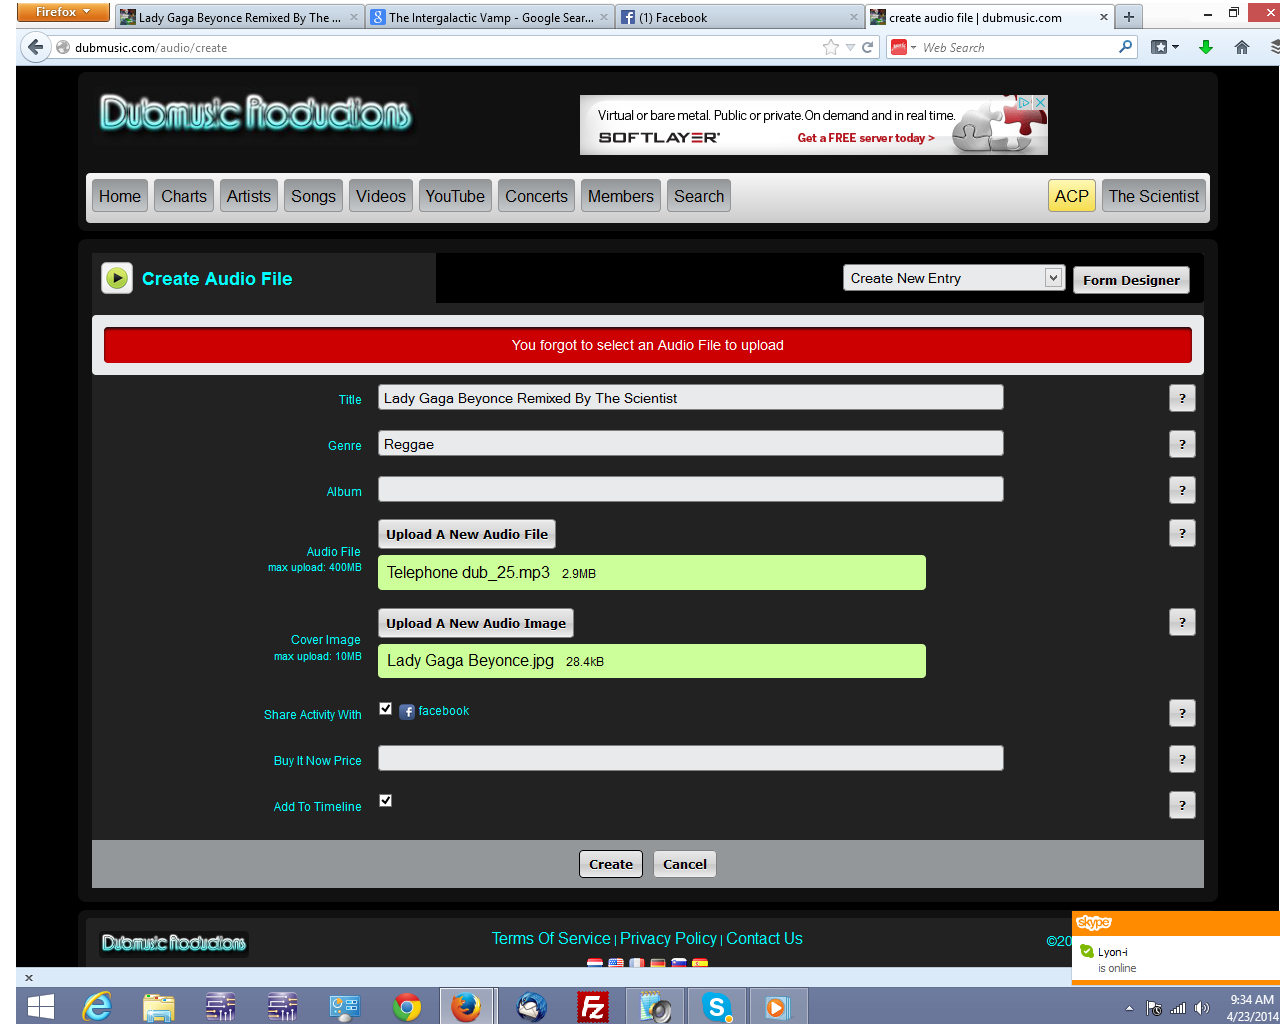The image size is (1280, 1024).
Task: Expand the address bar history dropdown arrow
Action: pos(850,47)
